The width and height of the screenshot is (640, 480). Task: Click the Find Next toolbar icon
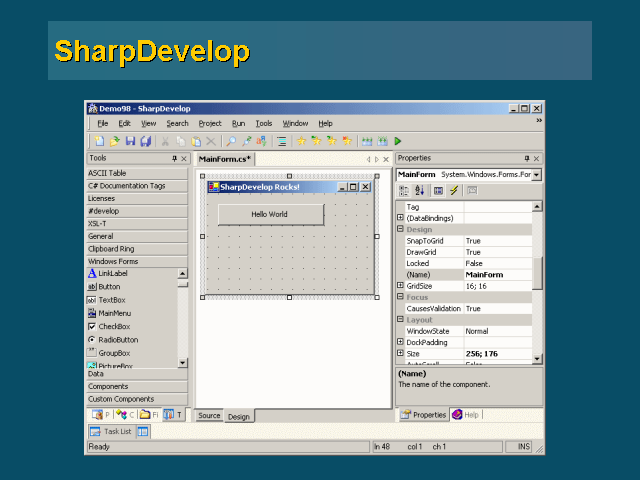click(x=246, y=141)
